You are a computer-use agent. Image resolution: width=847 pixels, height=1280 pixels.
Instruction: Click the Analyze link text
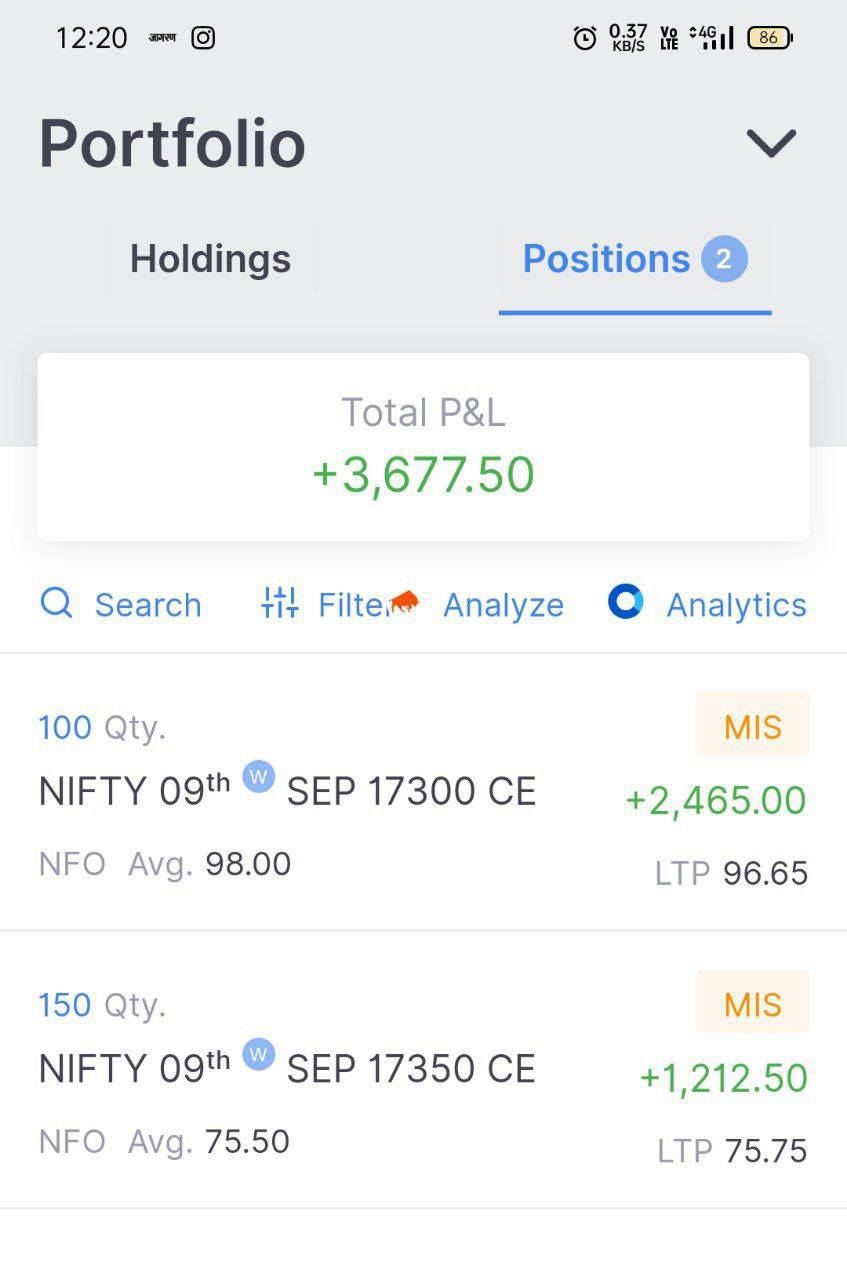coord(503,605)
